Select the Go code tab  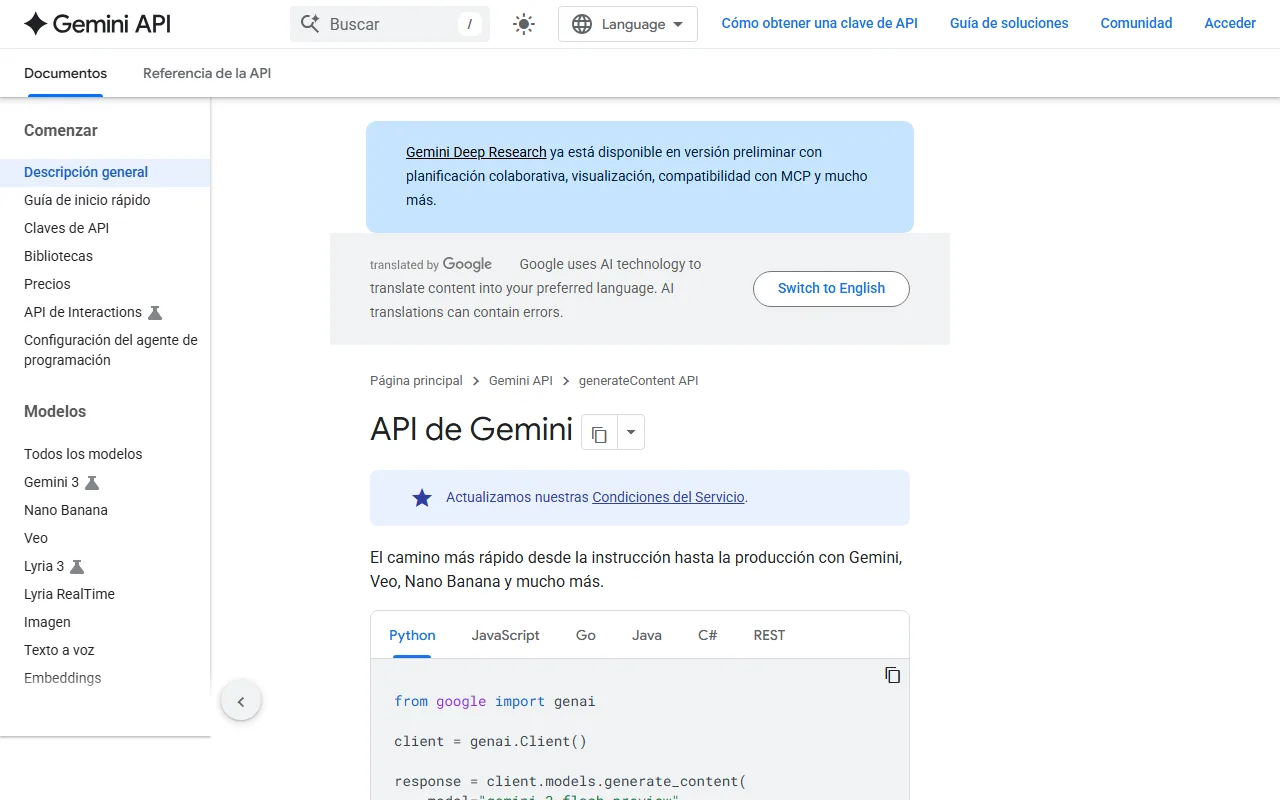(x=586, y=635)
